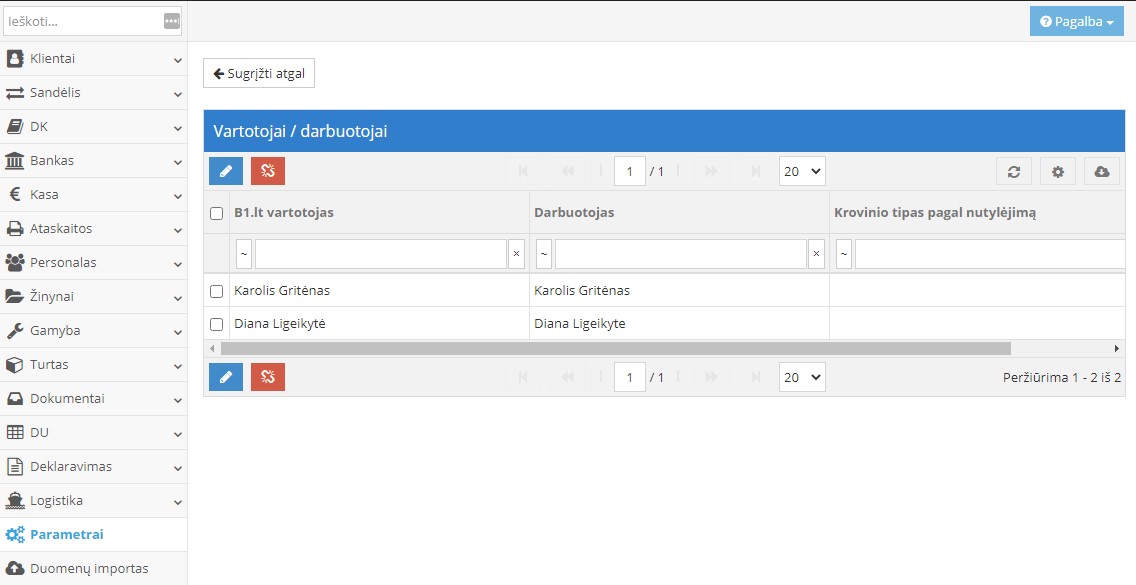Clear the B1.lt vartotojas filter with x
The height and width of the screenshot is (585, 1136).
pos(516,254)
